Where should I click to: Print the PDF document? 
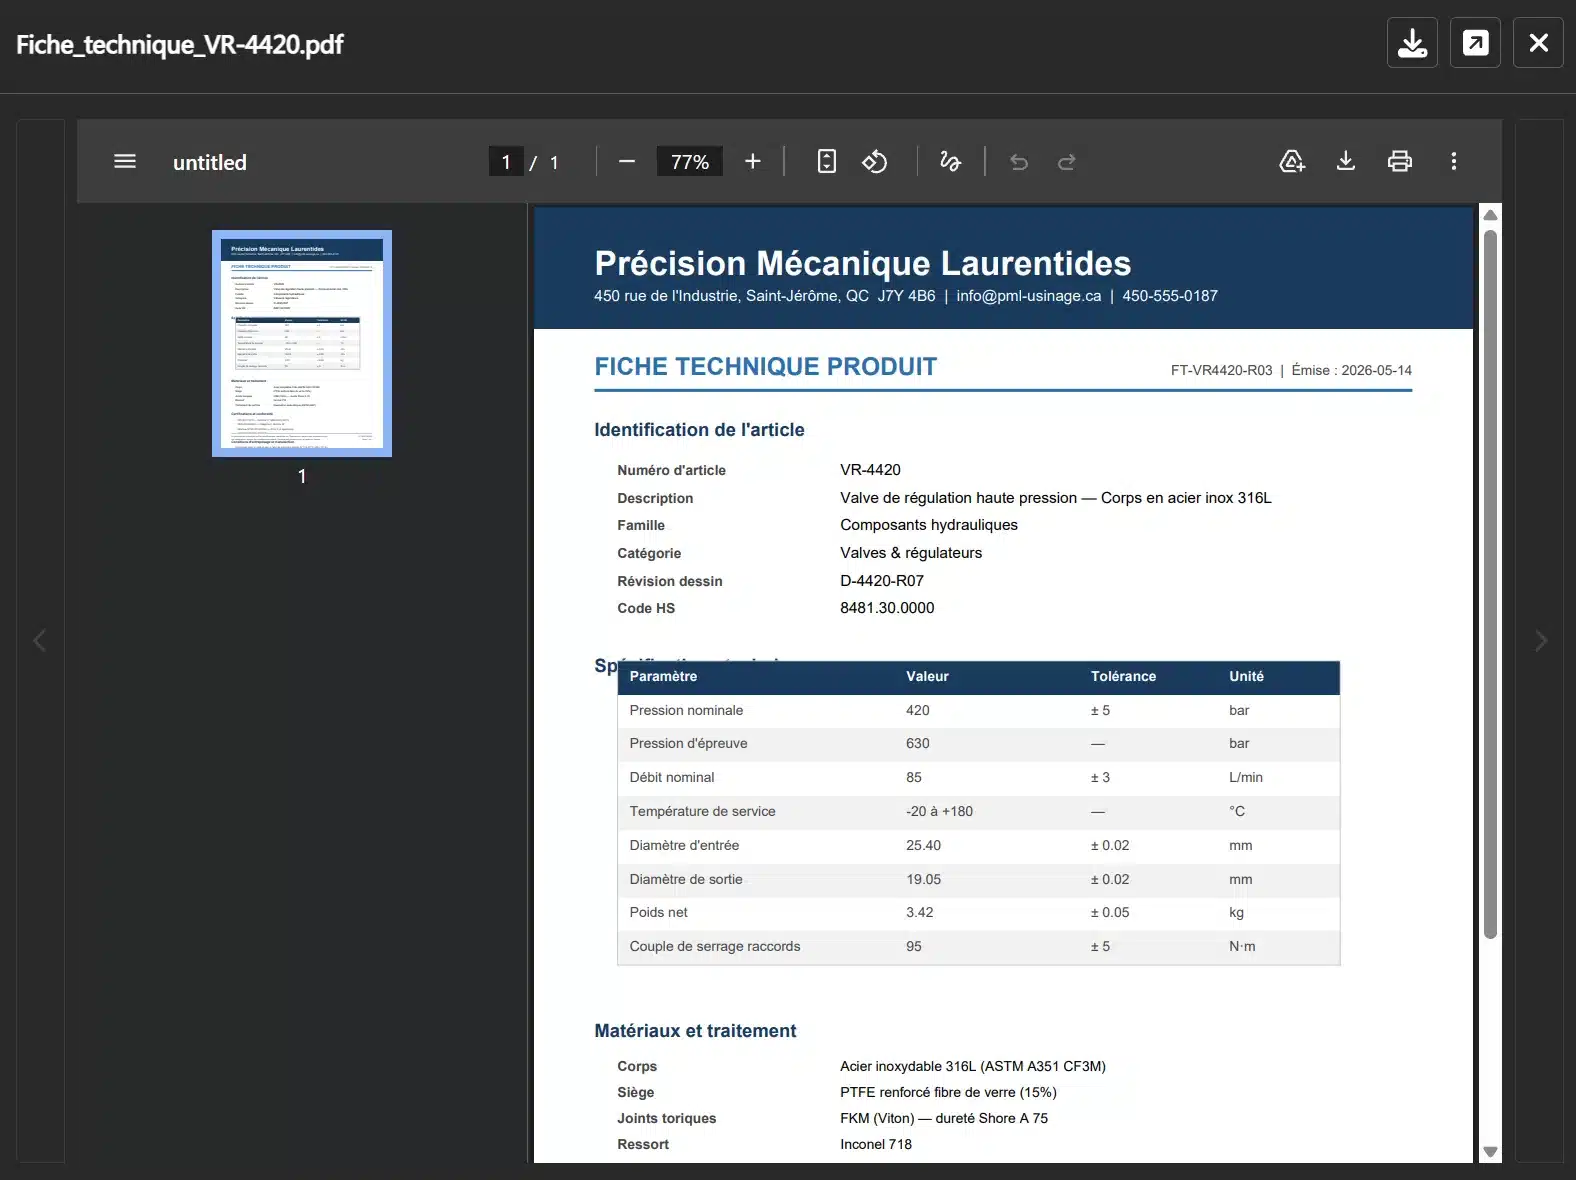pyautogui.click(x=1400, y=161)
